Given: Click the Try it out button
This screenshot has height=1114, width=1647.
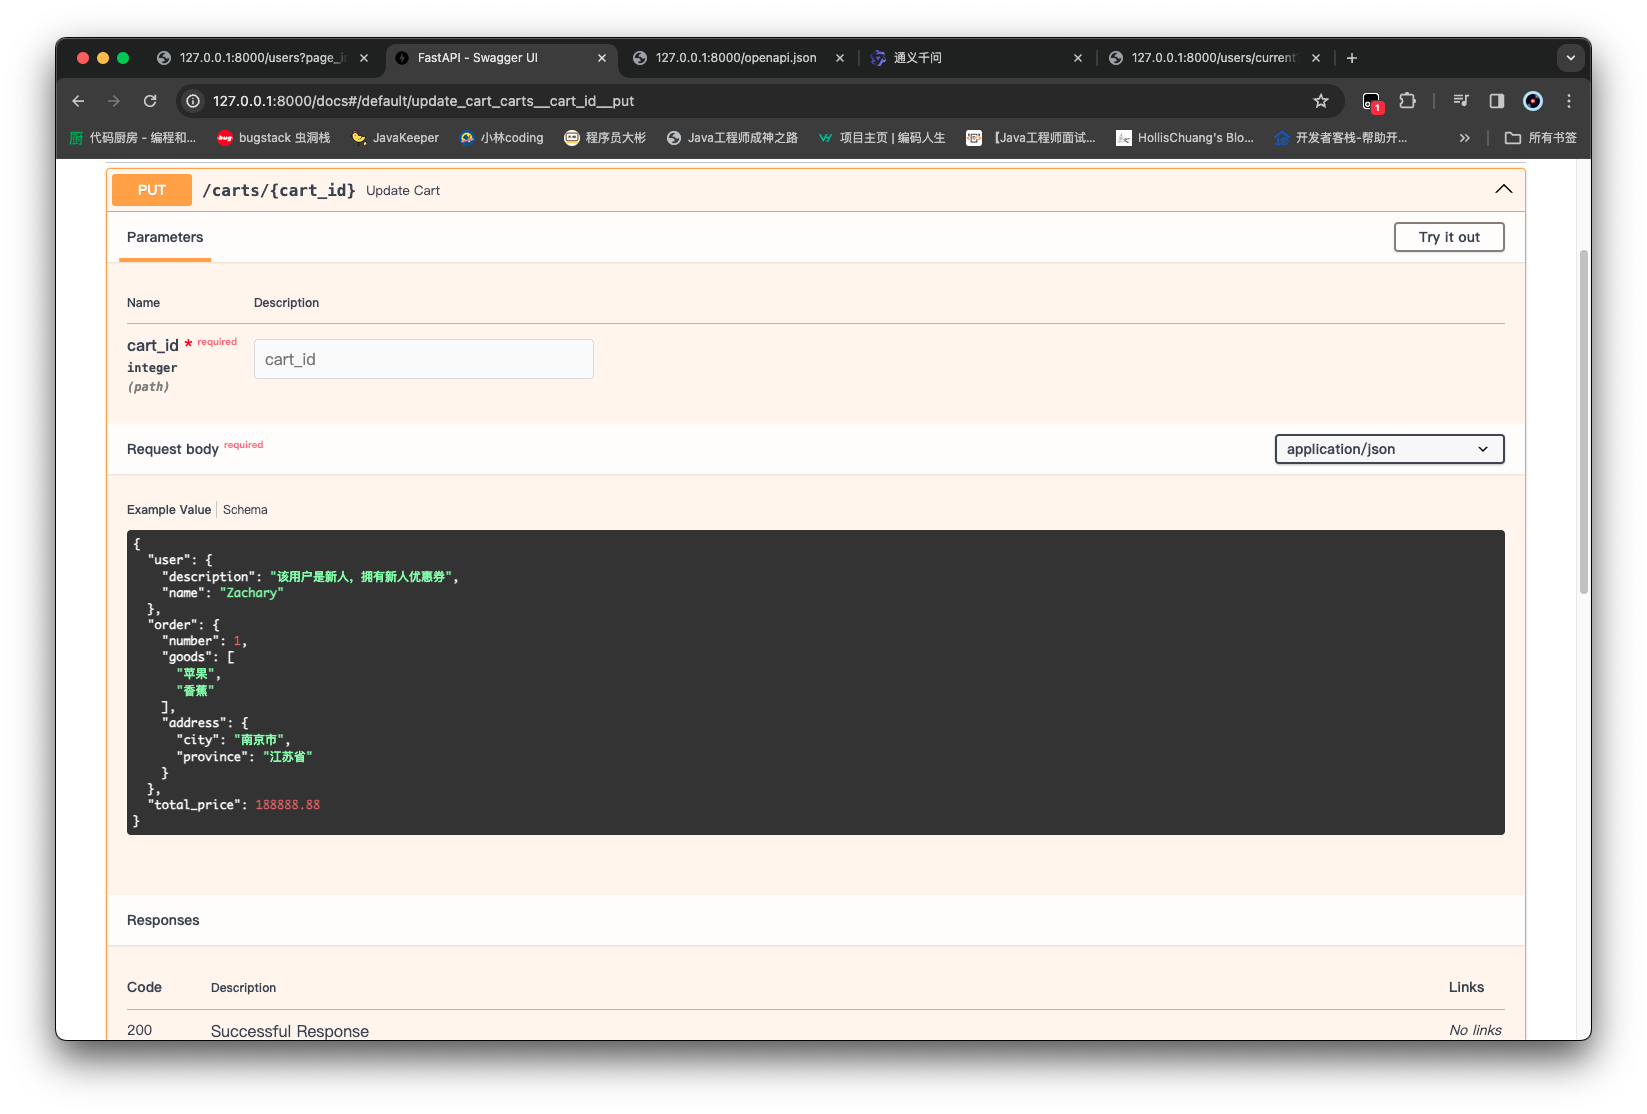Looking at the screenshot, I should click(1449, 237).
